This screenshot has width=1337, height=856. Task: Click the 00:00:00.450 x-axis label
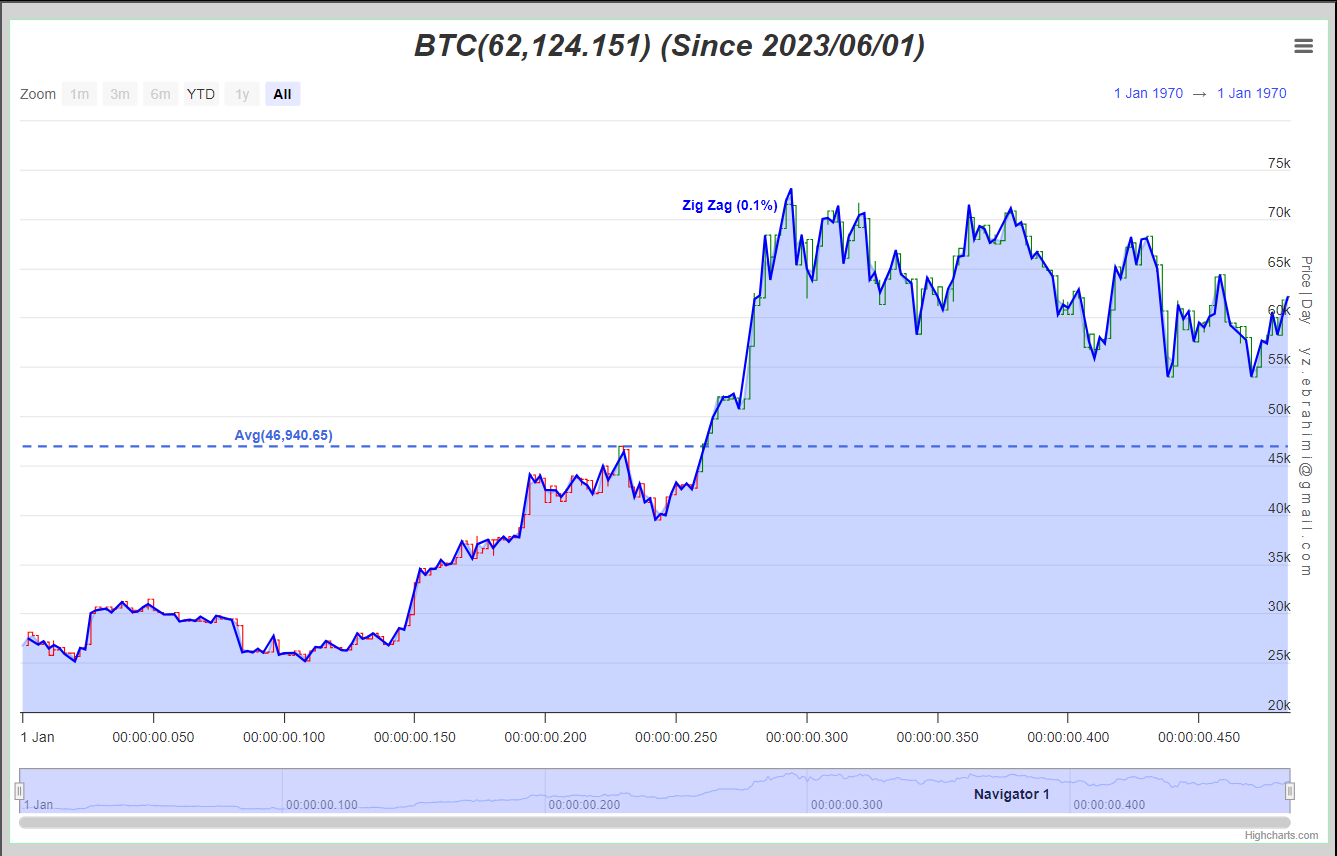(x=1199, y=737)
